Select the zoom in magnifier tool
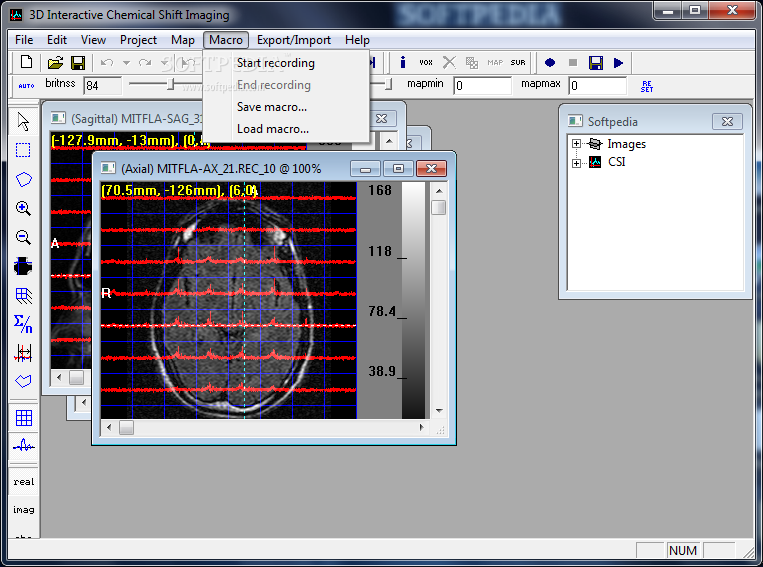This screenshot has height=567, width=763. 23,208
